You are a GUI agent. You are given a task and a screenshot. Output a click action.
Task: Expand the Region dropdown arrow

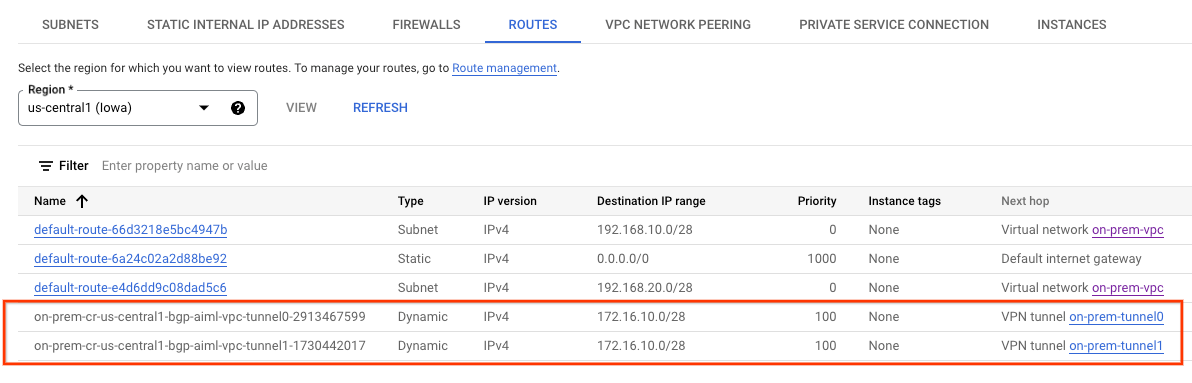tap(204, 108)
